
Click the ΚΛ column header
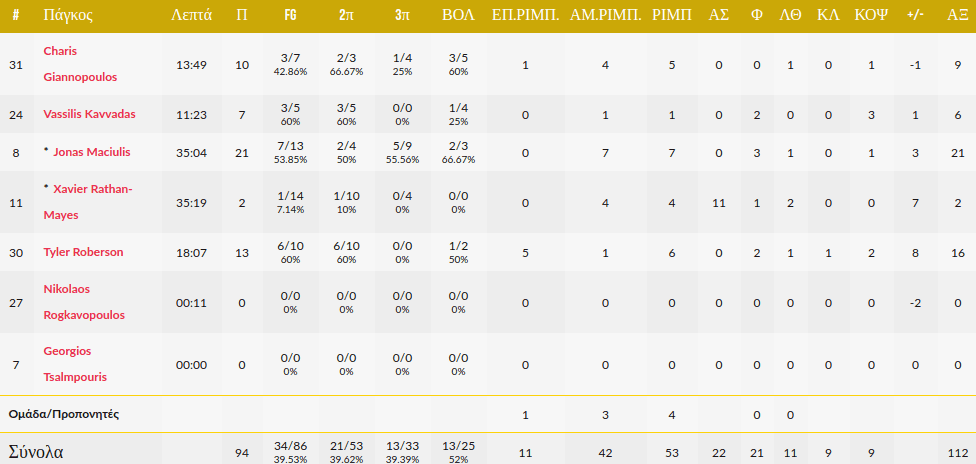pos(827,16)
